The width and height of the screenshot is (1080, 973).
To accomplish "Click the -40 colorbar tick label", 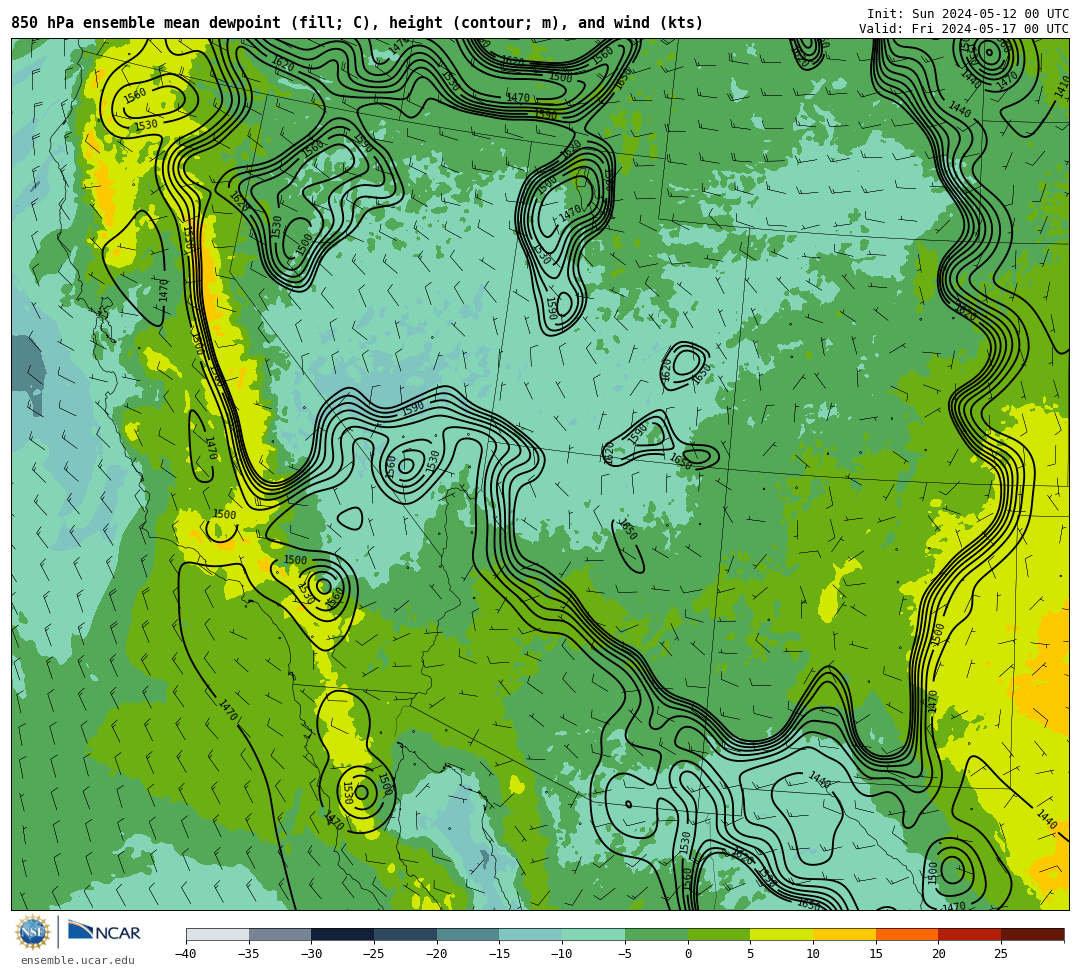I will click(x=186, y=954).
